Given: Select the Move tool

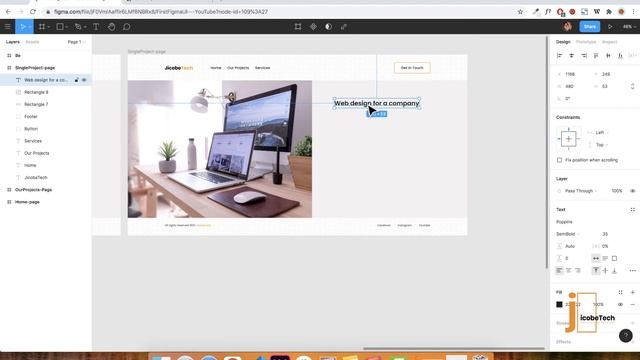Looking at the screenshot, I should [x=22, y=27].
